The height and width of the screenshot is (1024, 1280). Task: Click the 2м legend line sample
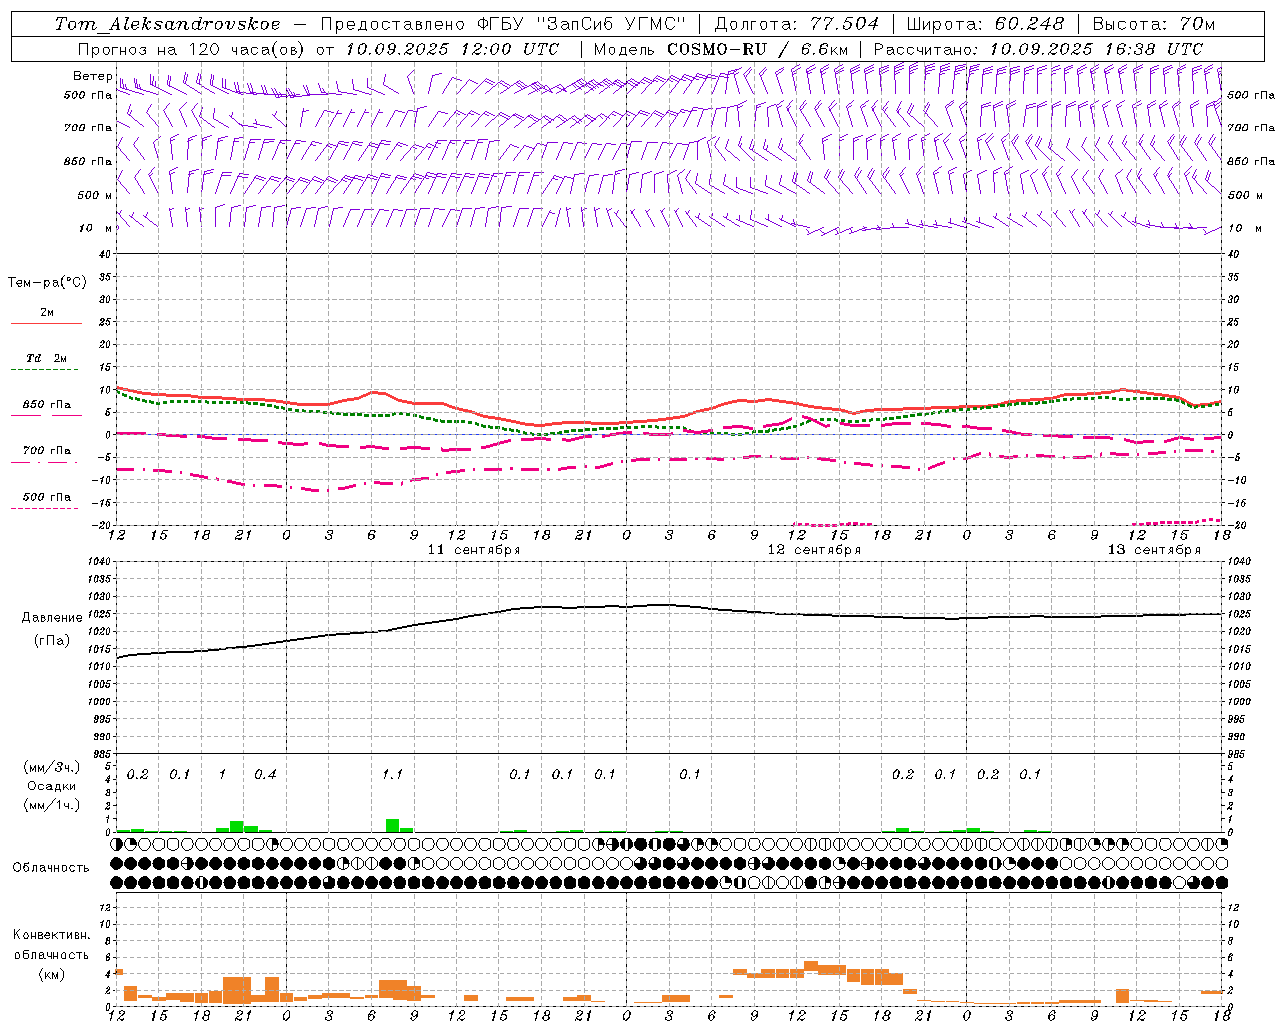point(46,324)
